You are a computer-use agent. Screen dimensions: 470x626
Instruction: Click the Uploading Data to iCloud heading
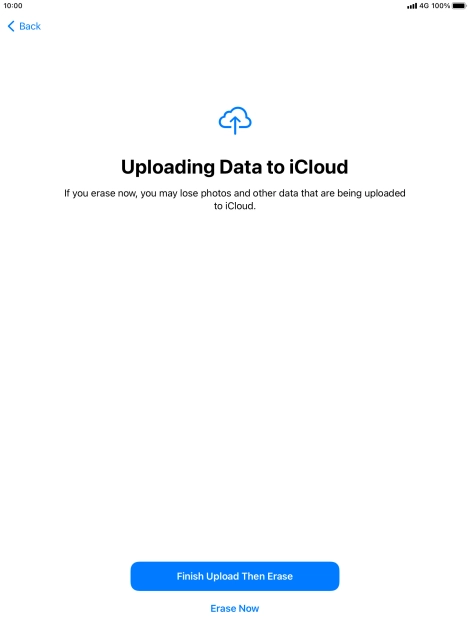235,167
